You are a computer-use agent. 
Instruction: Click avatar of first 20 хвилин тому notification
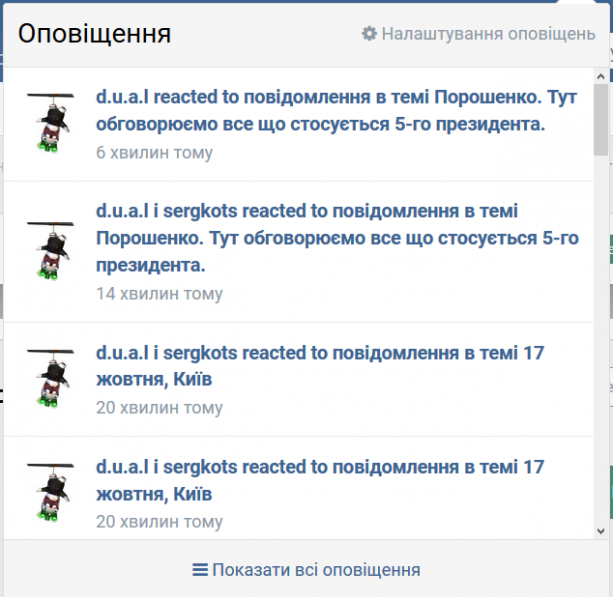tap(50, 379)
